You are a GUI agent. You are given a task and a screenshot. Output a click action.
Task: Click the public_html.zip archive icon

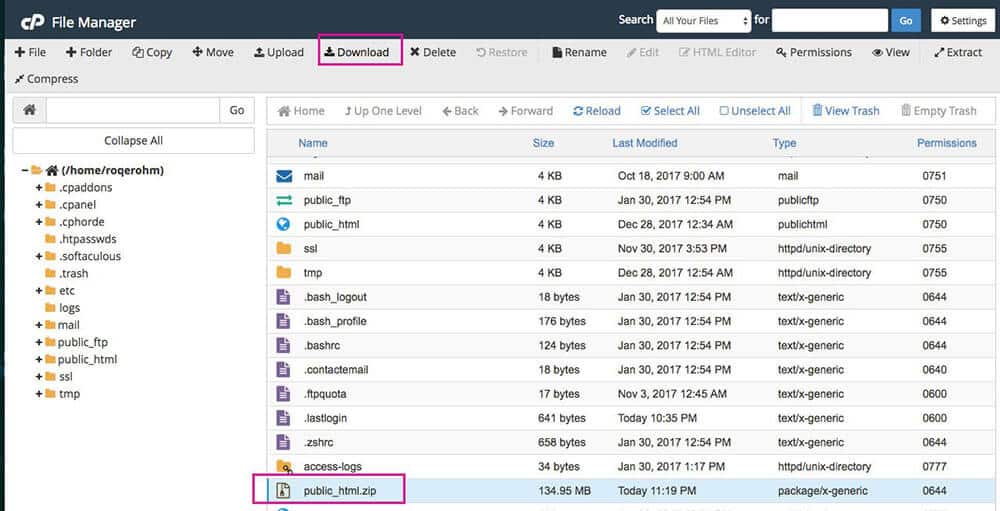click(284, 490)
